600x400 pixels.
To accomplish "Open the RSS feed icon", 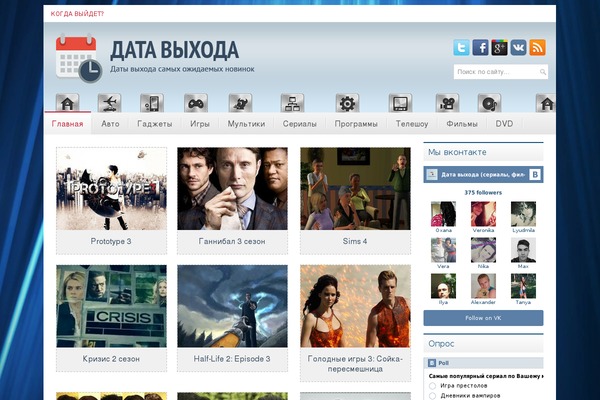I will pos(537,47).
